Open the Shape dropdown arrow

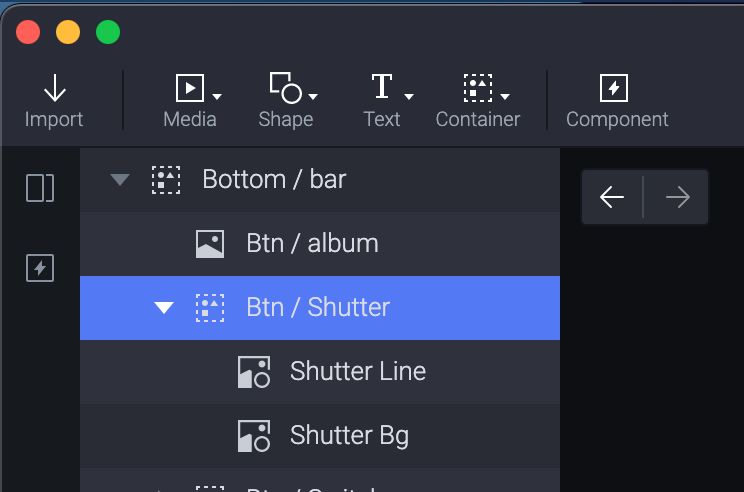tap(313, 96)
